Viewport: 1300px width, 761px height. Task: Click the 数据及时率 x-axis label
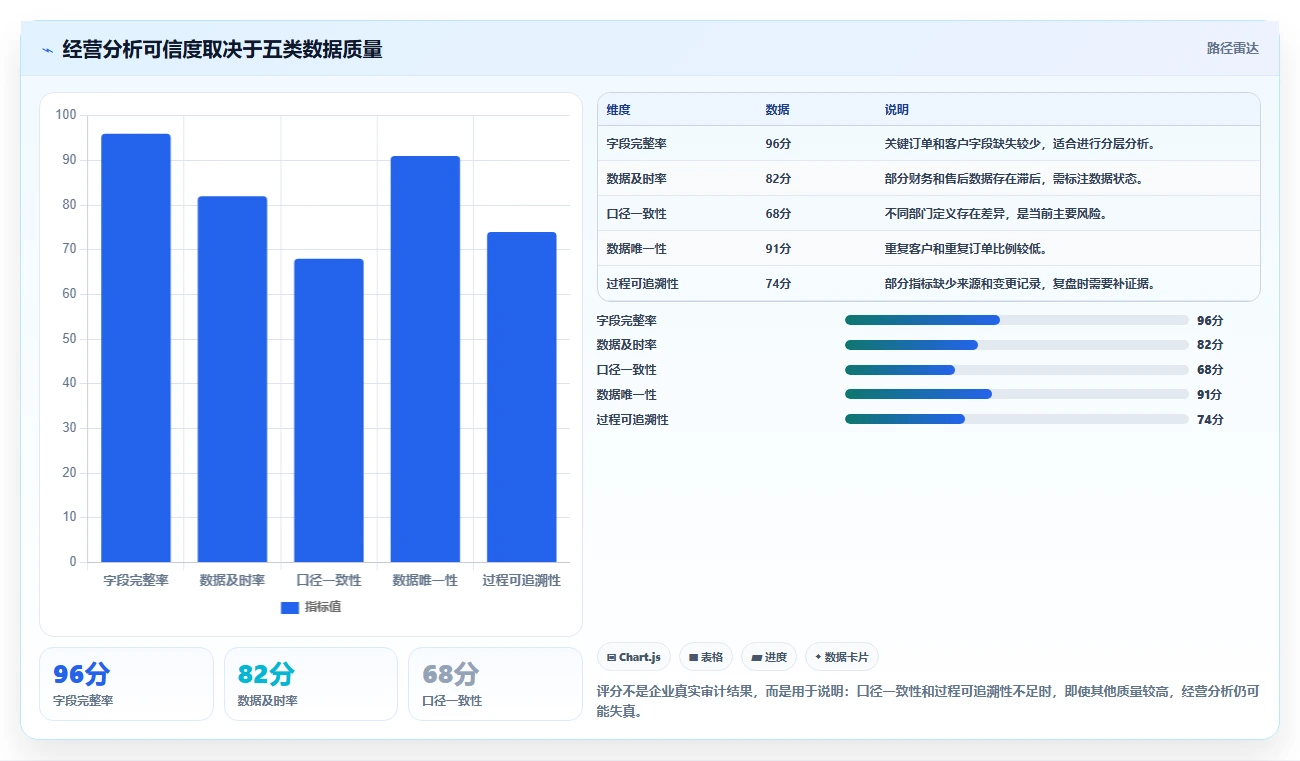[232, 580]
